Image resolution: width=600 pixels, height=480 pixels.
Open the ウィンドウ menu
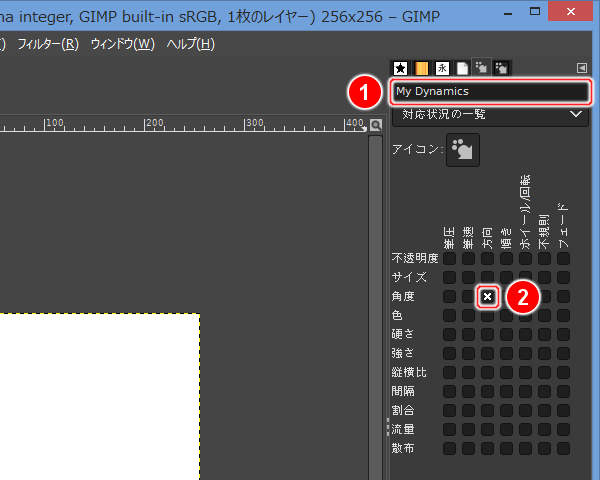122,44
